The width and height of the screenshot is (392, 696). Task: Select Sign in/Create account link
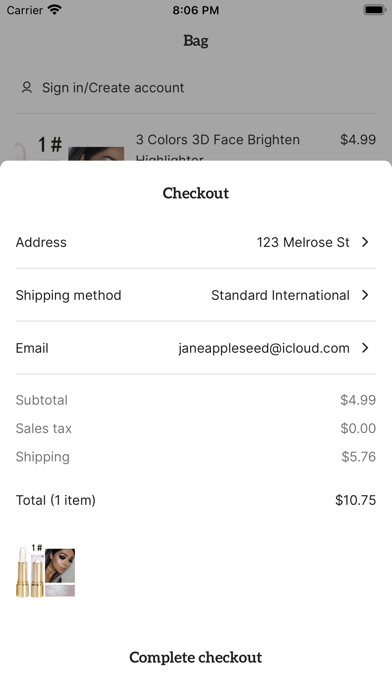[x=113, y=87]
